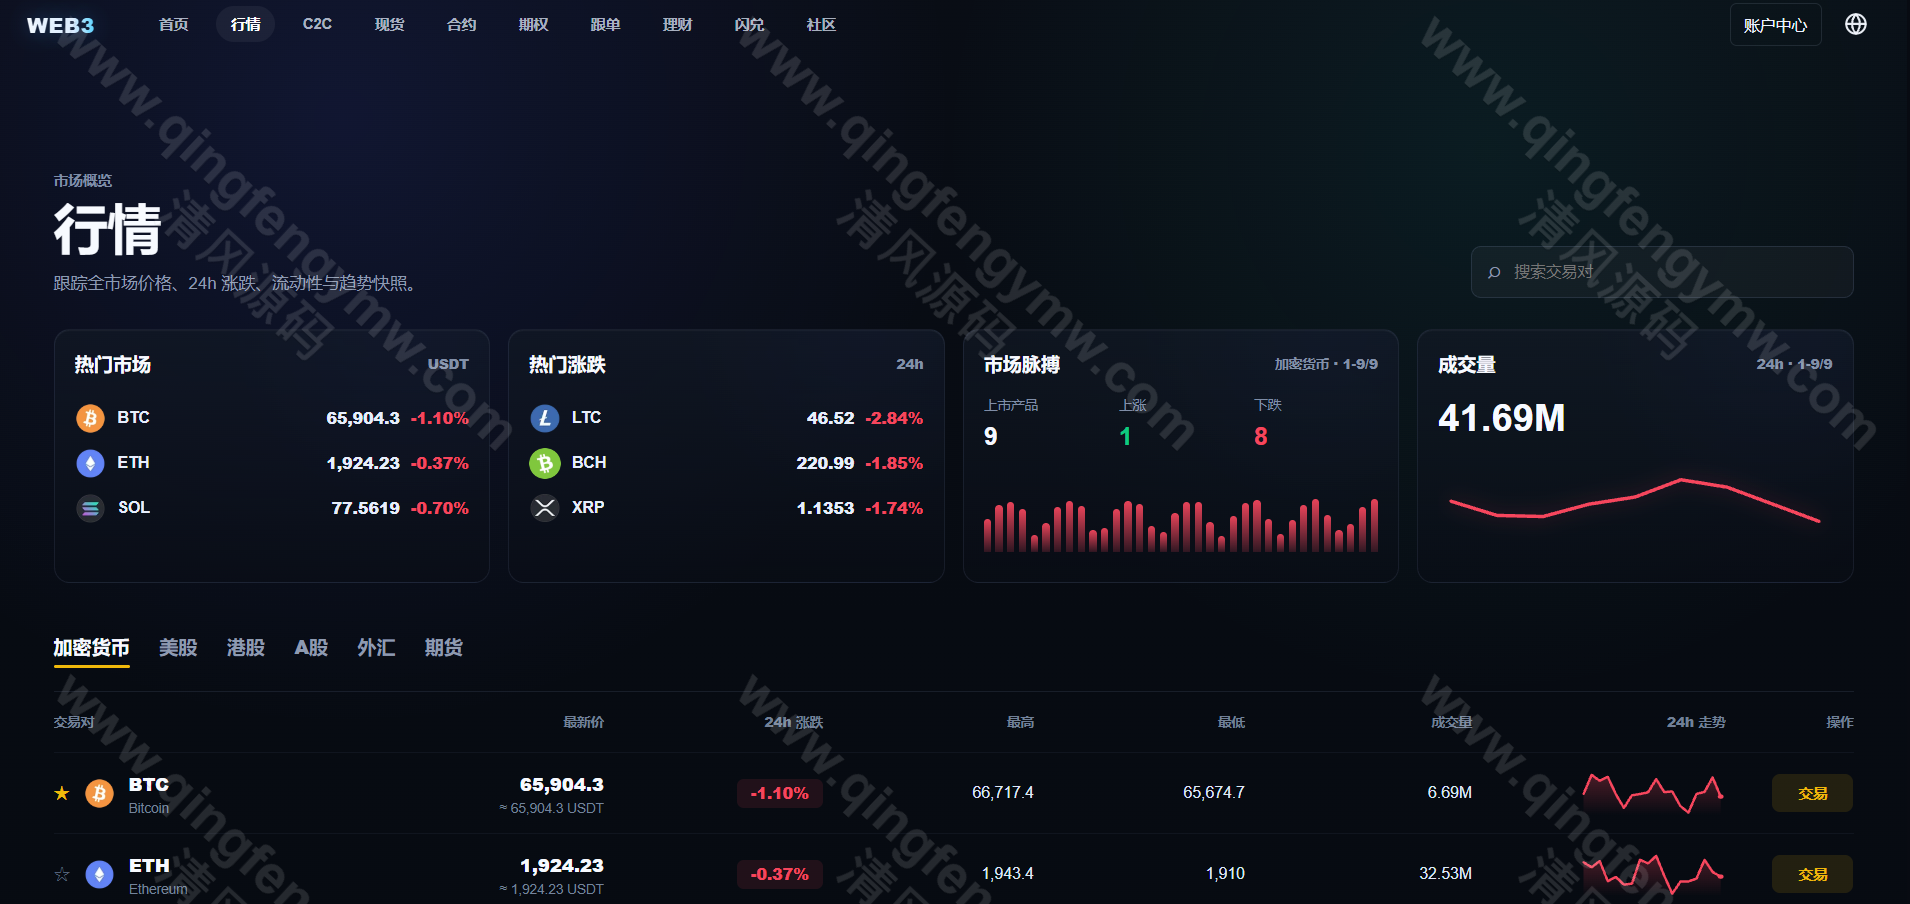1910x904 pixels.
Task: Click the BTC 24h trend sparkline
Action: coord(1653,793)
